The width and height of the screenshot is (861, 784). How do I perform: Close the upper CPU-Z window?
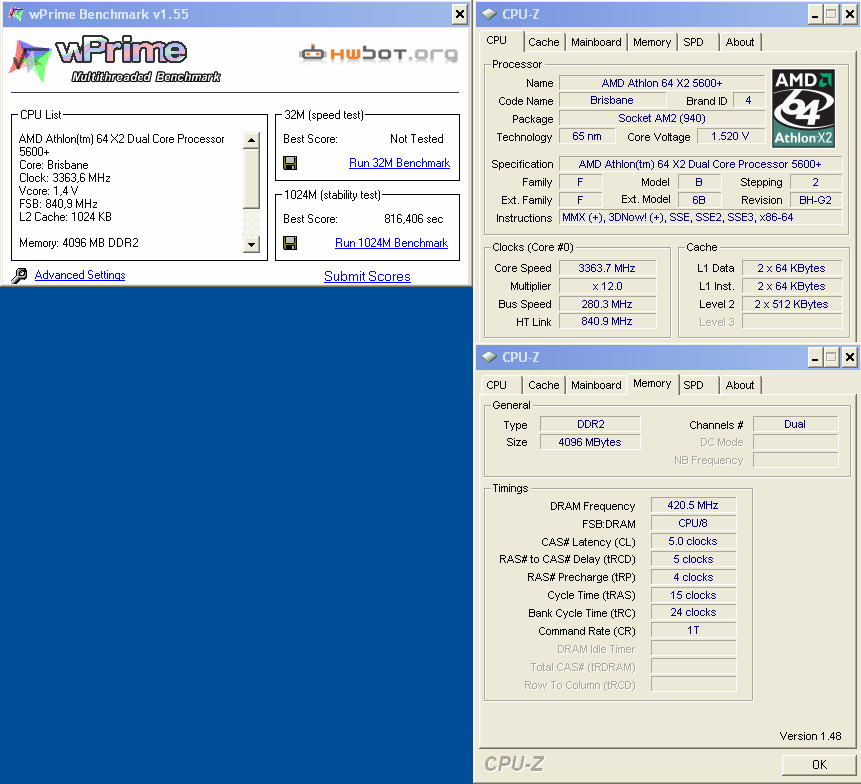(849, 15)
